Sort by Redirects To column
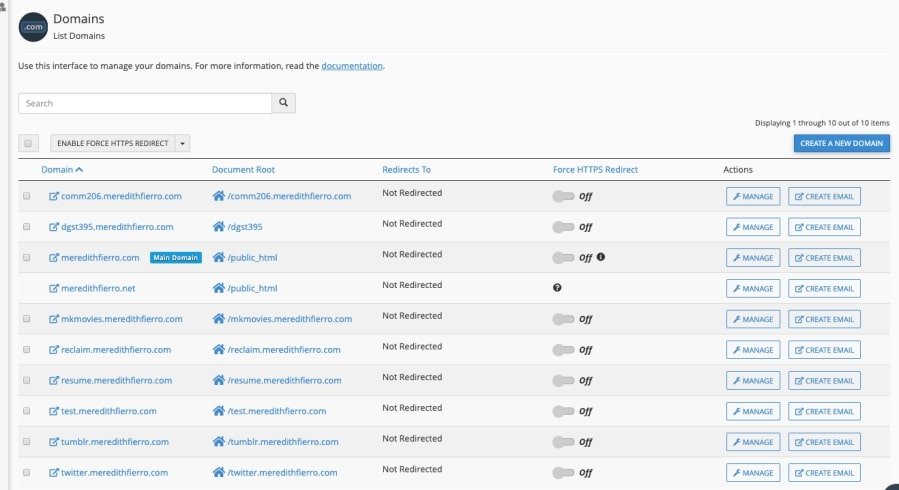This screenshot has width=899, height=490. 406,170
